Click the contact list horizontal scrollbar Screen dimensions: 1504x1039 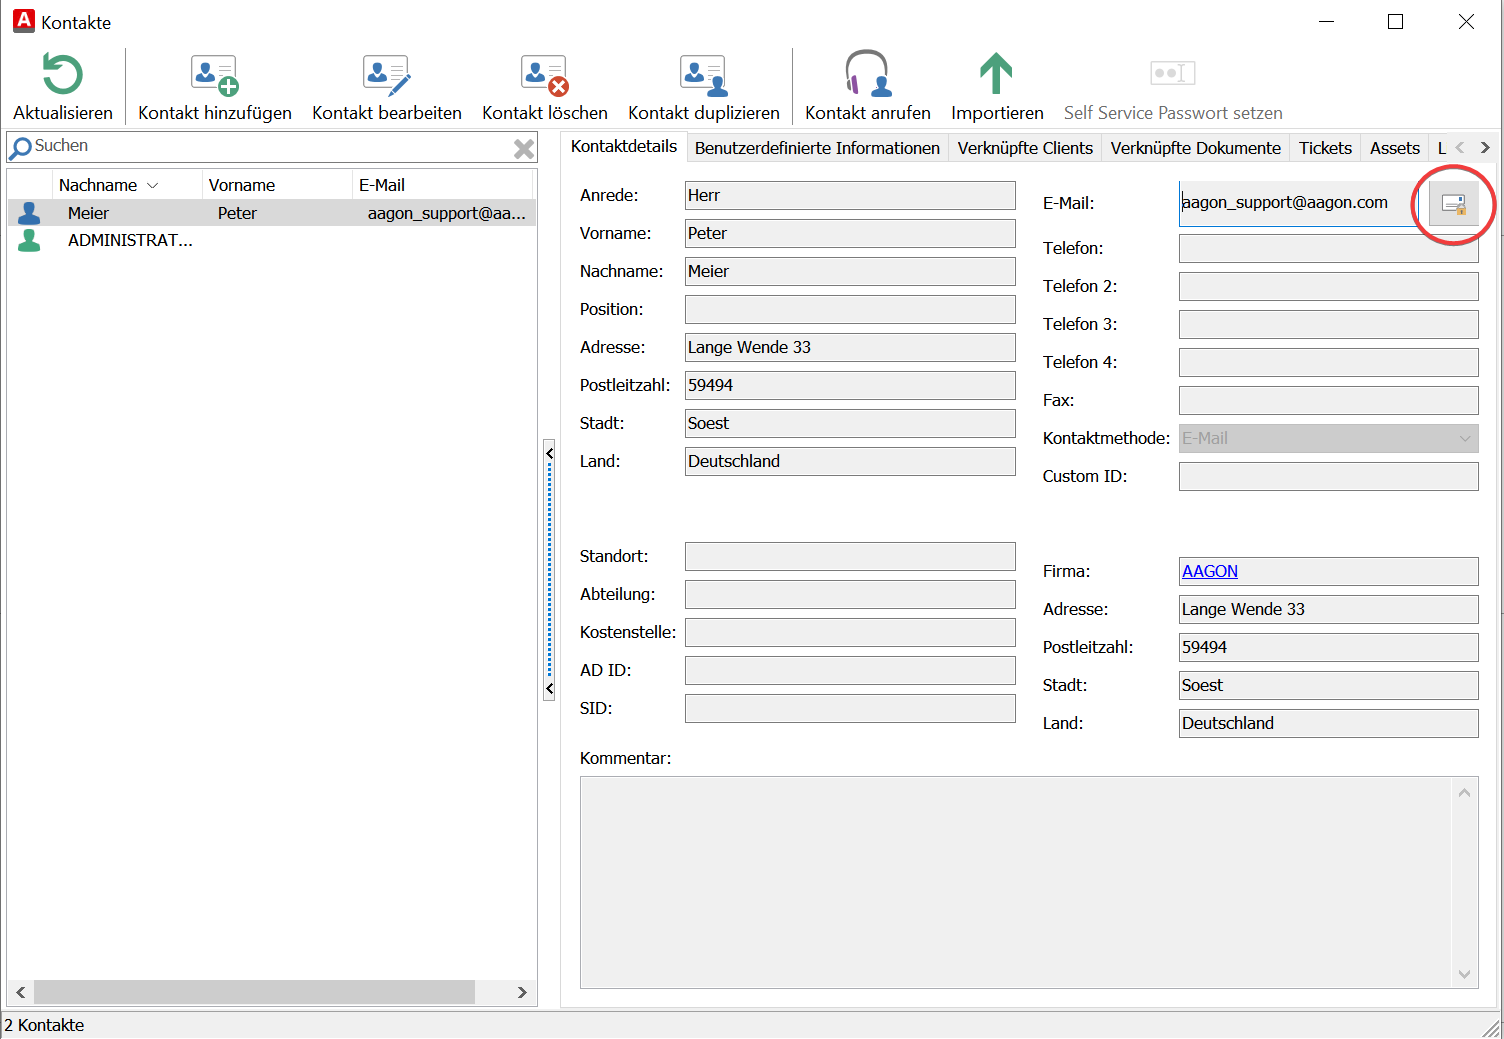pos(254,992)
